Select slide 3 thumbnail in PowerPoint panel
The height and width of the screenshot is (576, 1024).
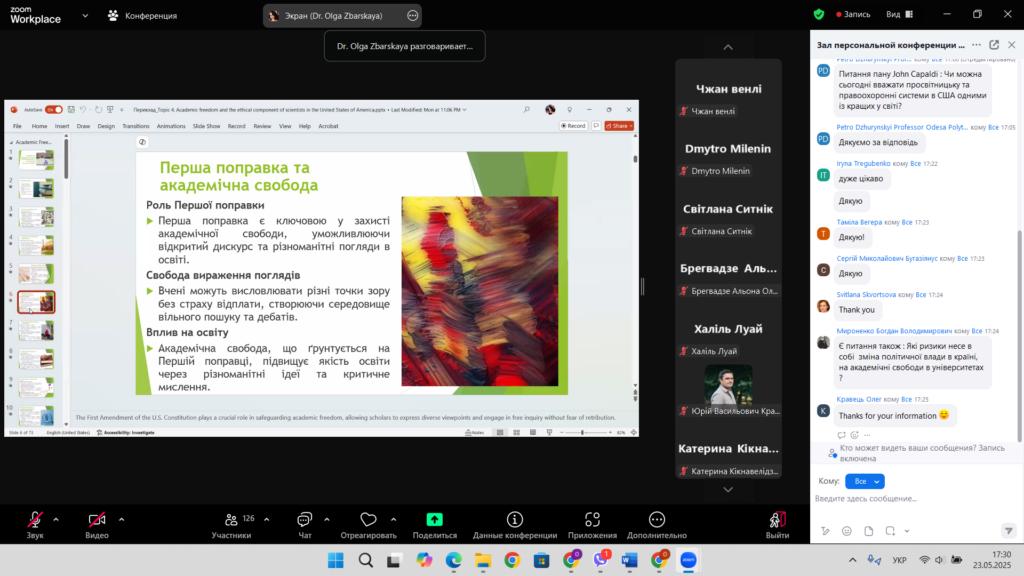[36, 216]
